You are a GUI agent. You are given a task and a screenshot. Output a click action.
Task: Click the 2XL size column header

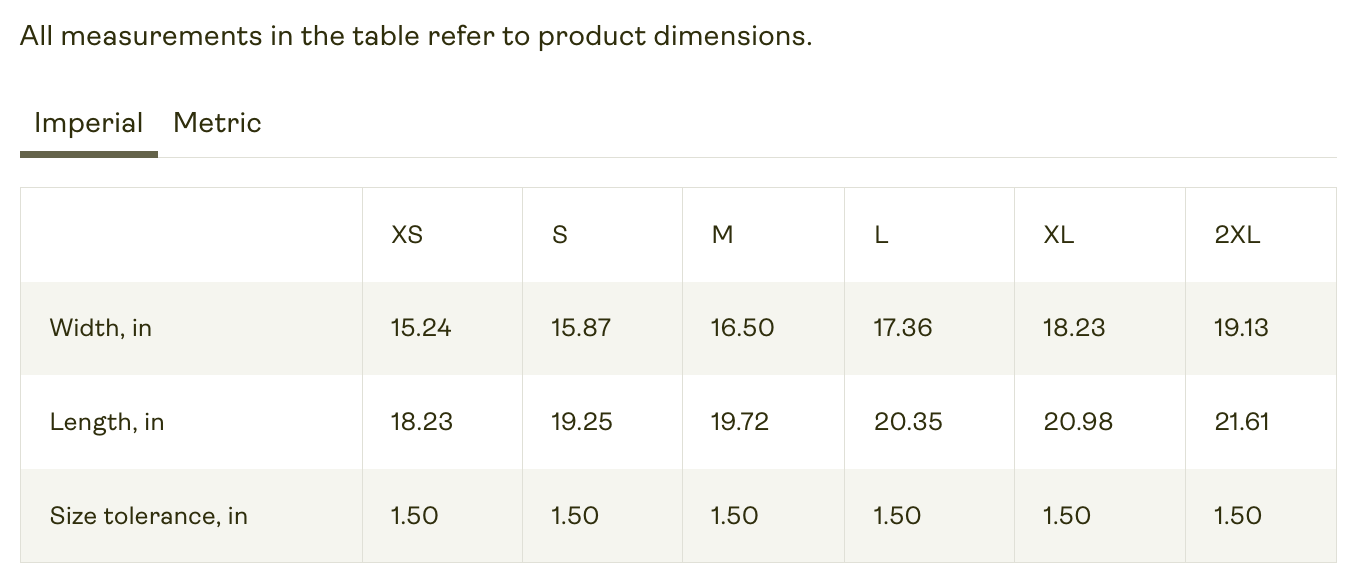click(x=1237, y=235)
